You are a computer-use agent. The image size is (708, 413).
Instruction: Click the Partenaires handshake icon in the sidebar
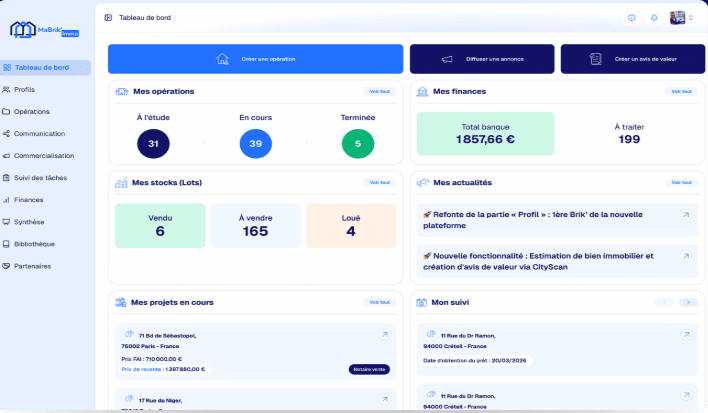[x=7, y=265]
